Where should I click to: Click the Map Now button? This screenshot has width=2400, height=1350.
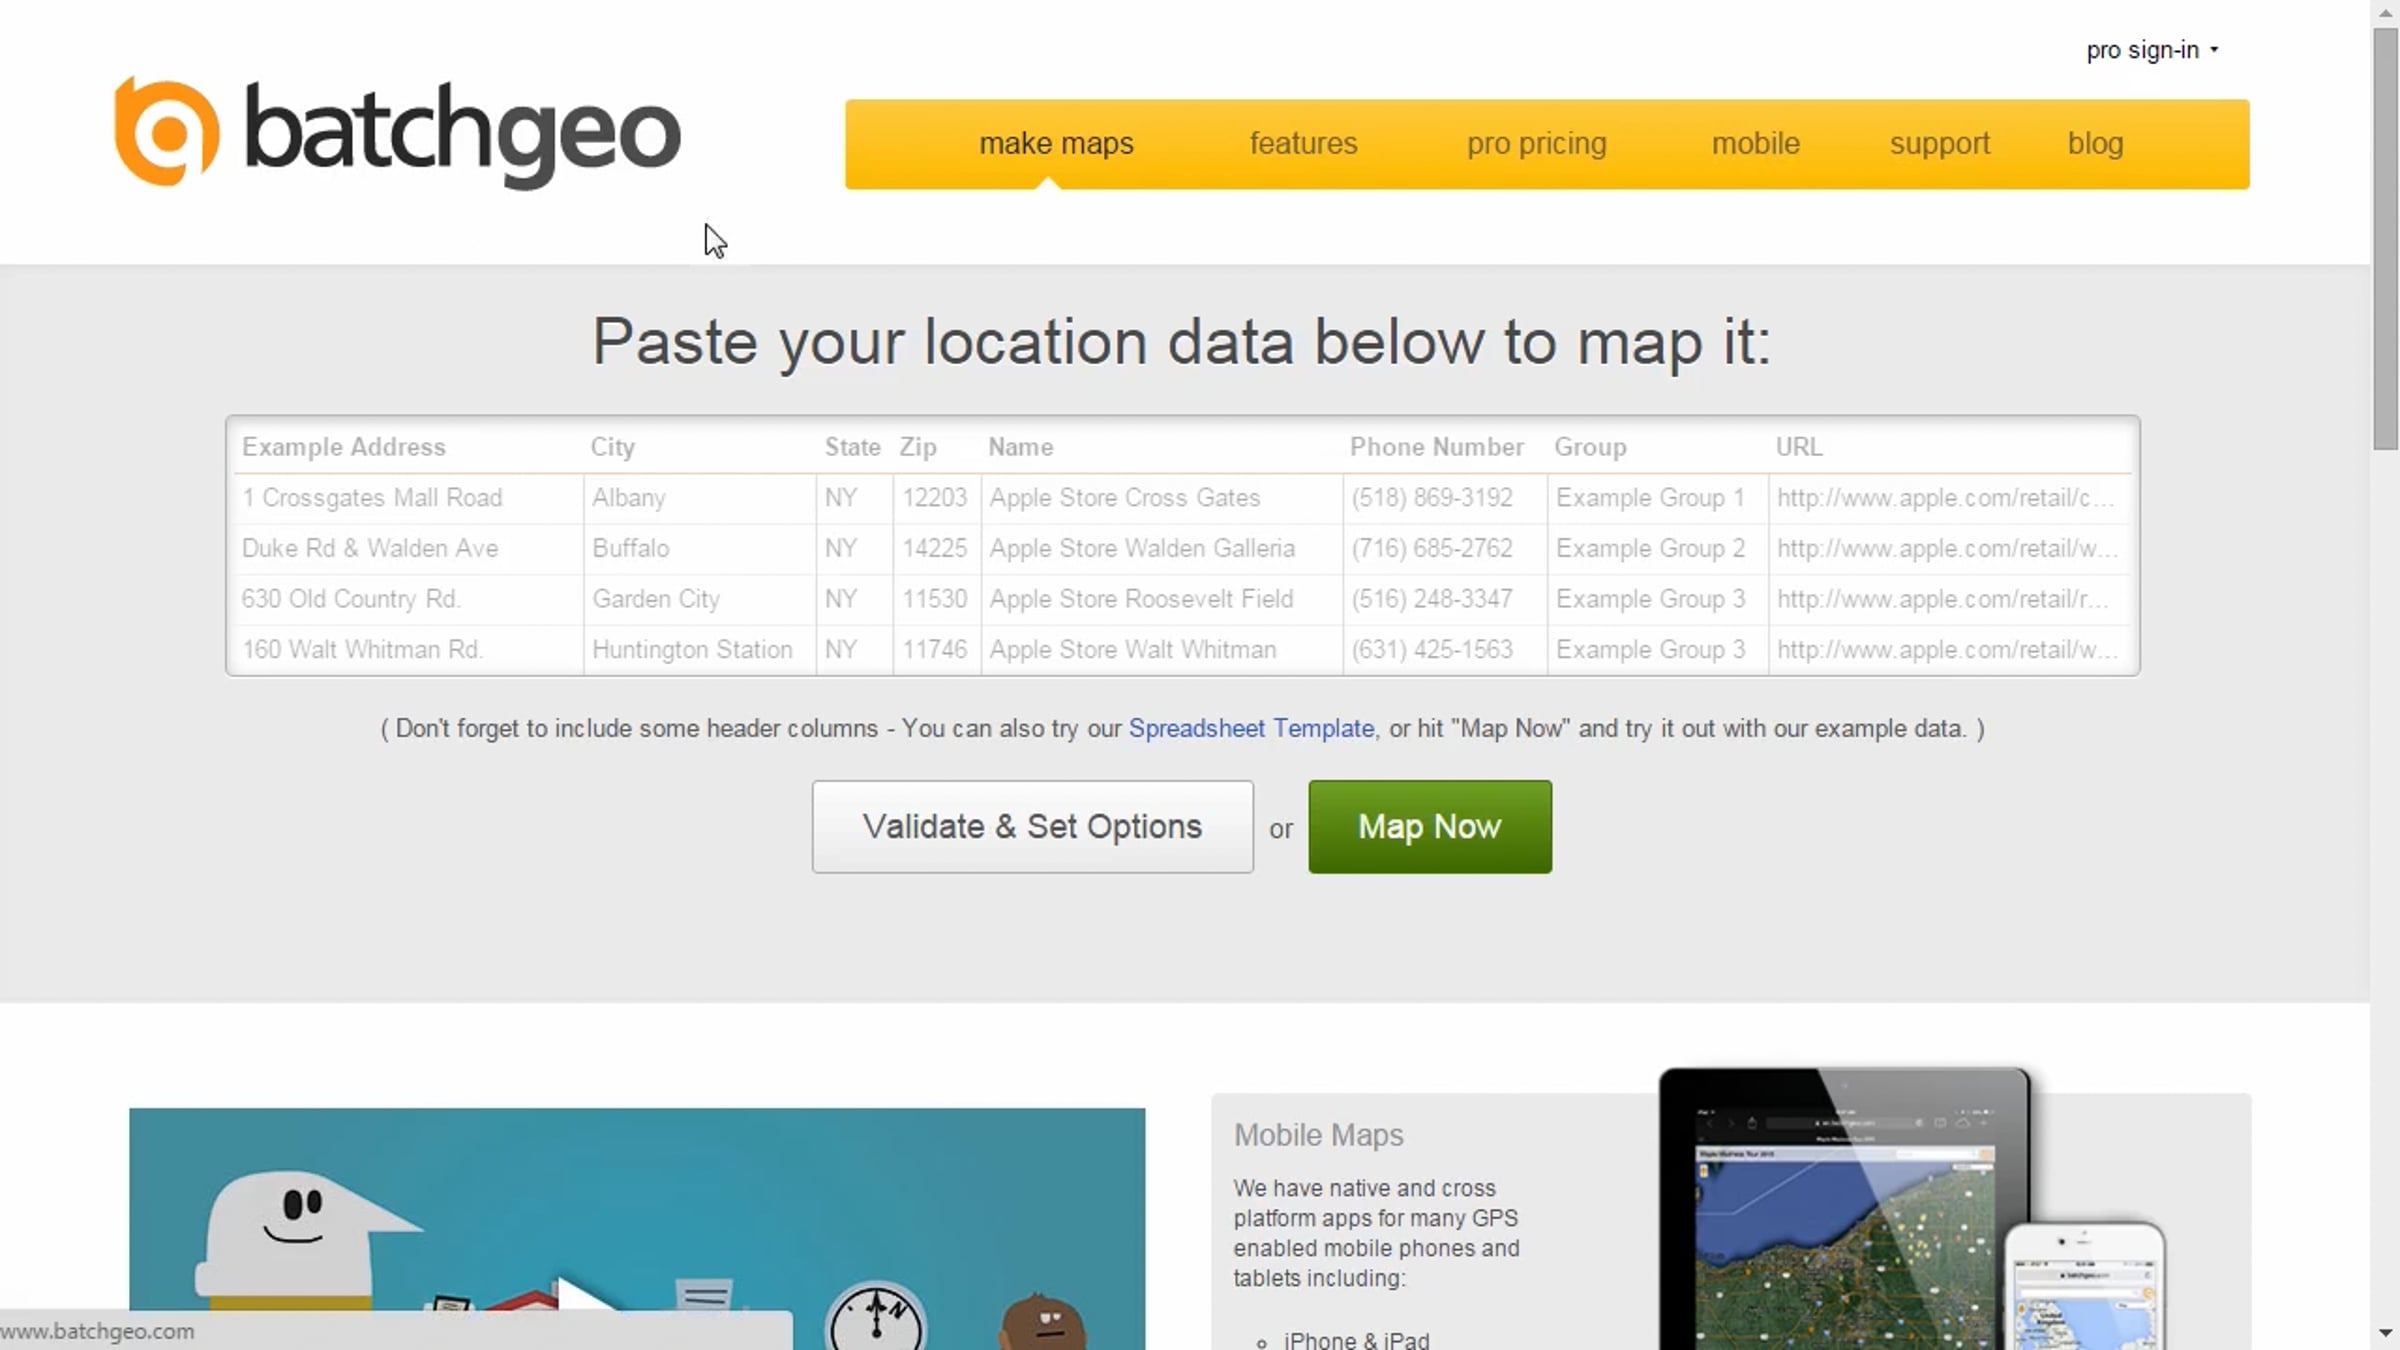click(x=1429, y=827)
